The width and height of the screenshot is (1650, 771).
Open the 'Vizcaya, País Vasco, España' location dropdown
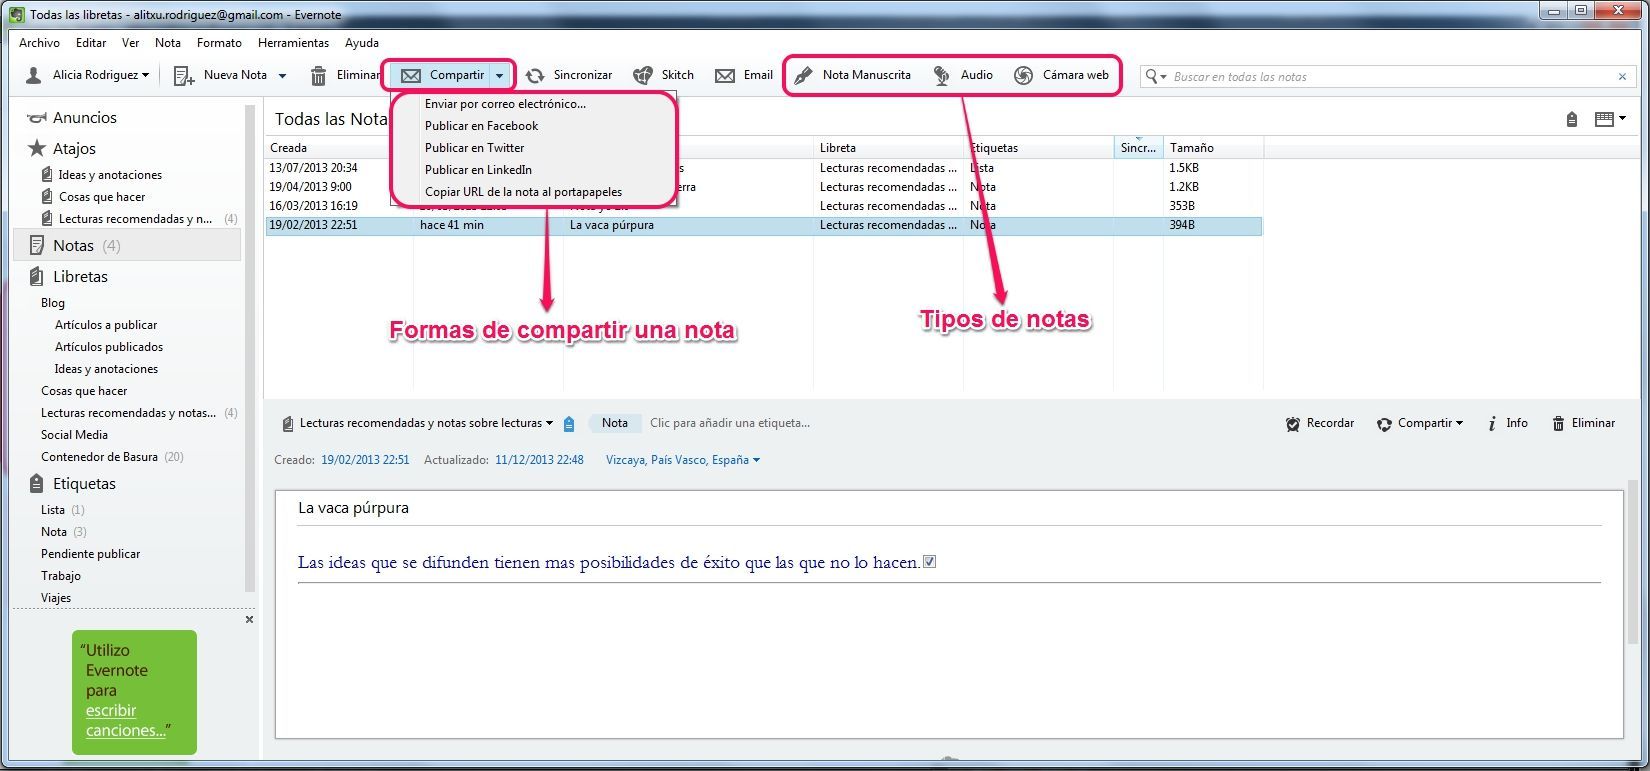[682, 460]
